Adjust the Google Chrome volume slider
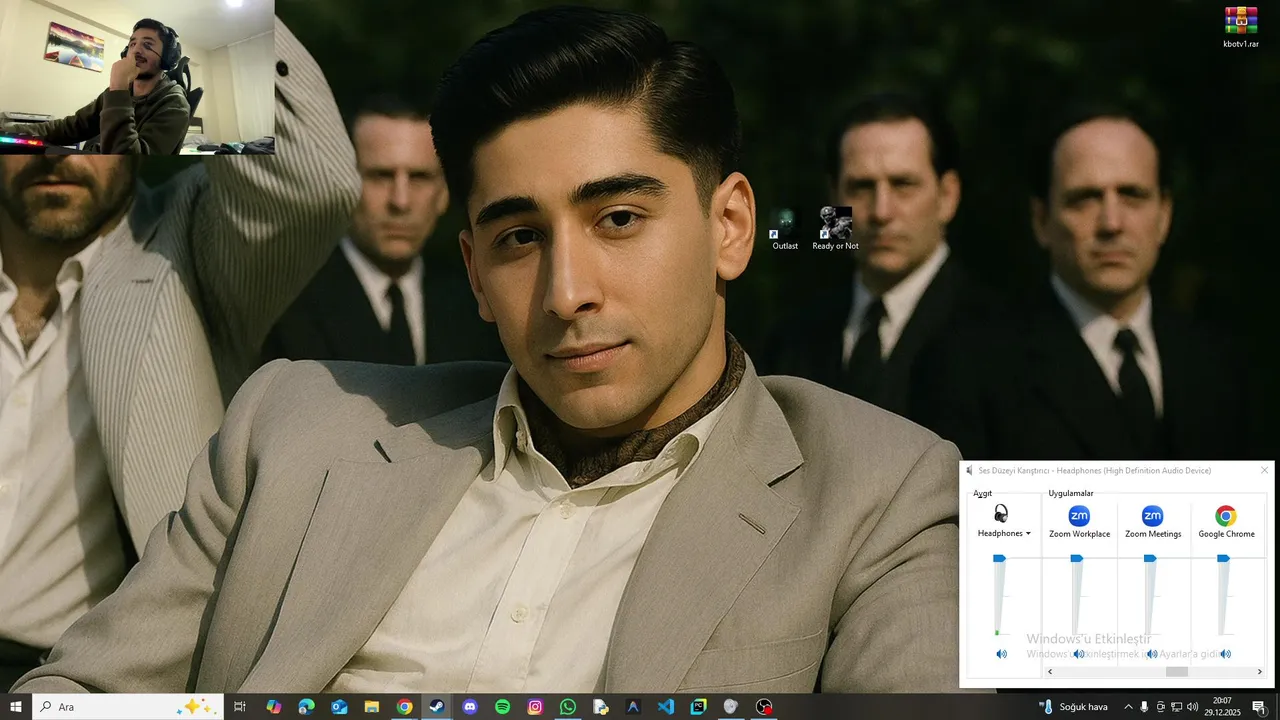This screenshot has height=720, width=1280. click(1223, 558)
